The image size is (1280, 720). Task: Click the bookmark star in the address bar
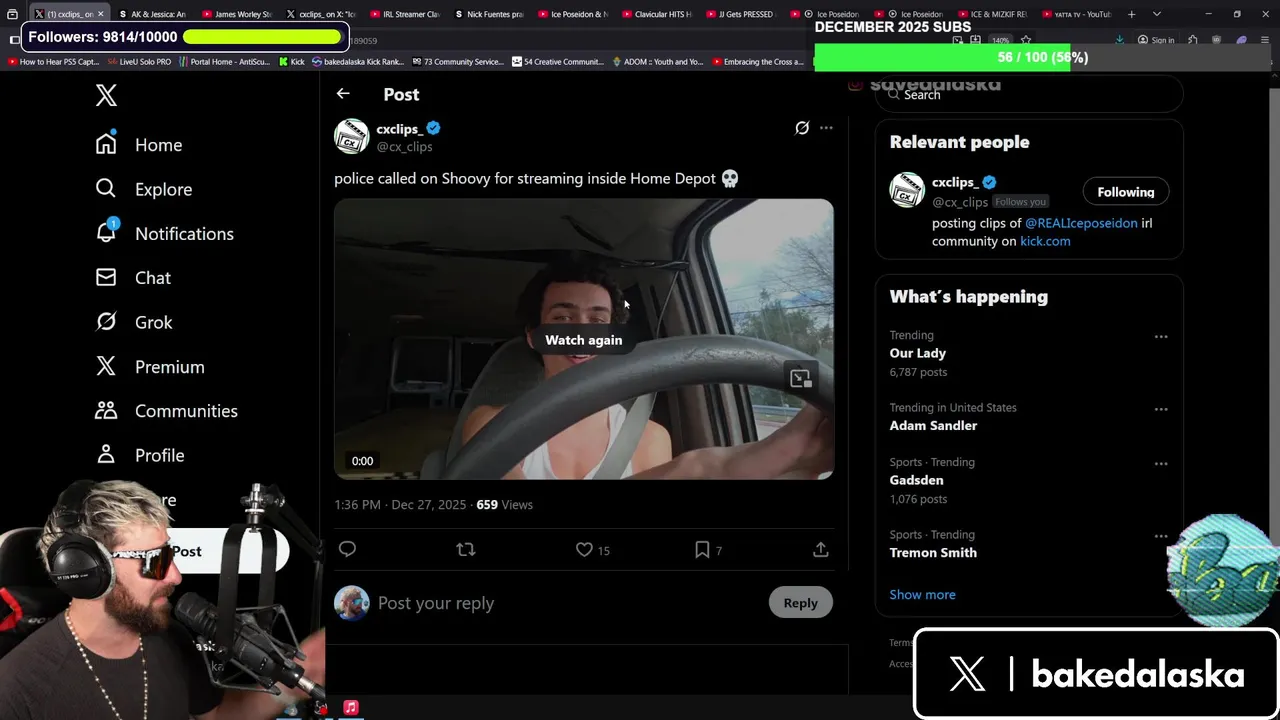pos(1026,40)
